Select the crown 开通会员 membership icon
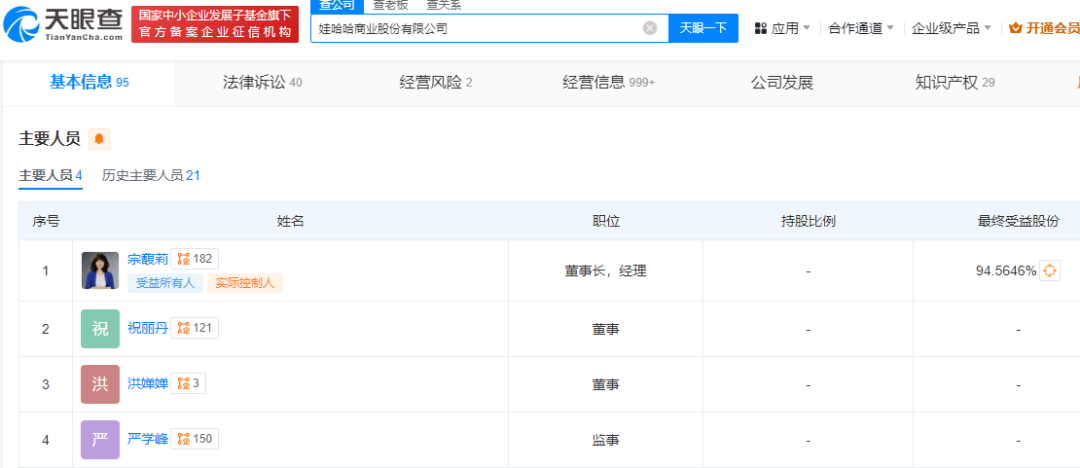The height and width of the screenshot is (468, 1080). (1016, 28)
